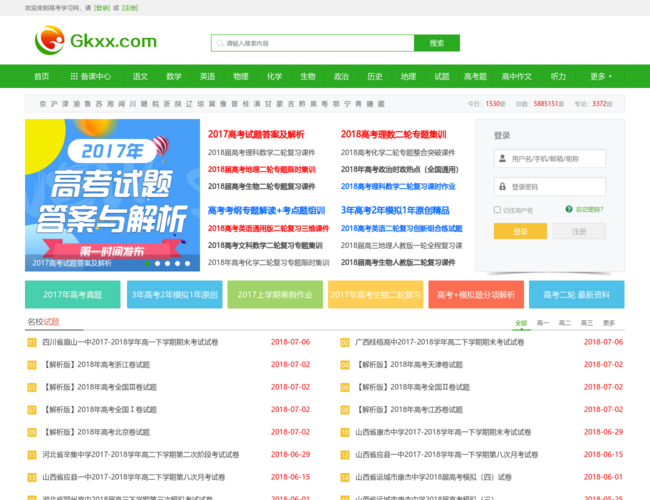Select the last carousel indicator dot
This screenshot has width=650, height=500.
click(187, 263)
